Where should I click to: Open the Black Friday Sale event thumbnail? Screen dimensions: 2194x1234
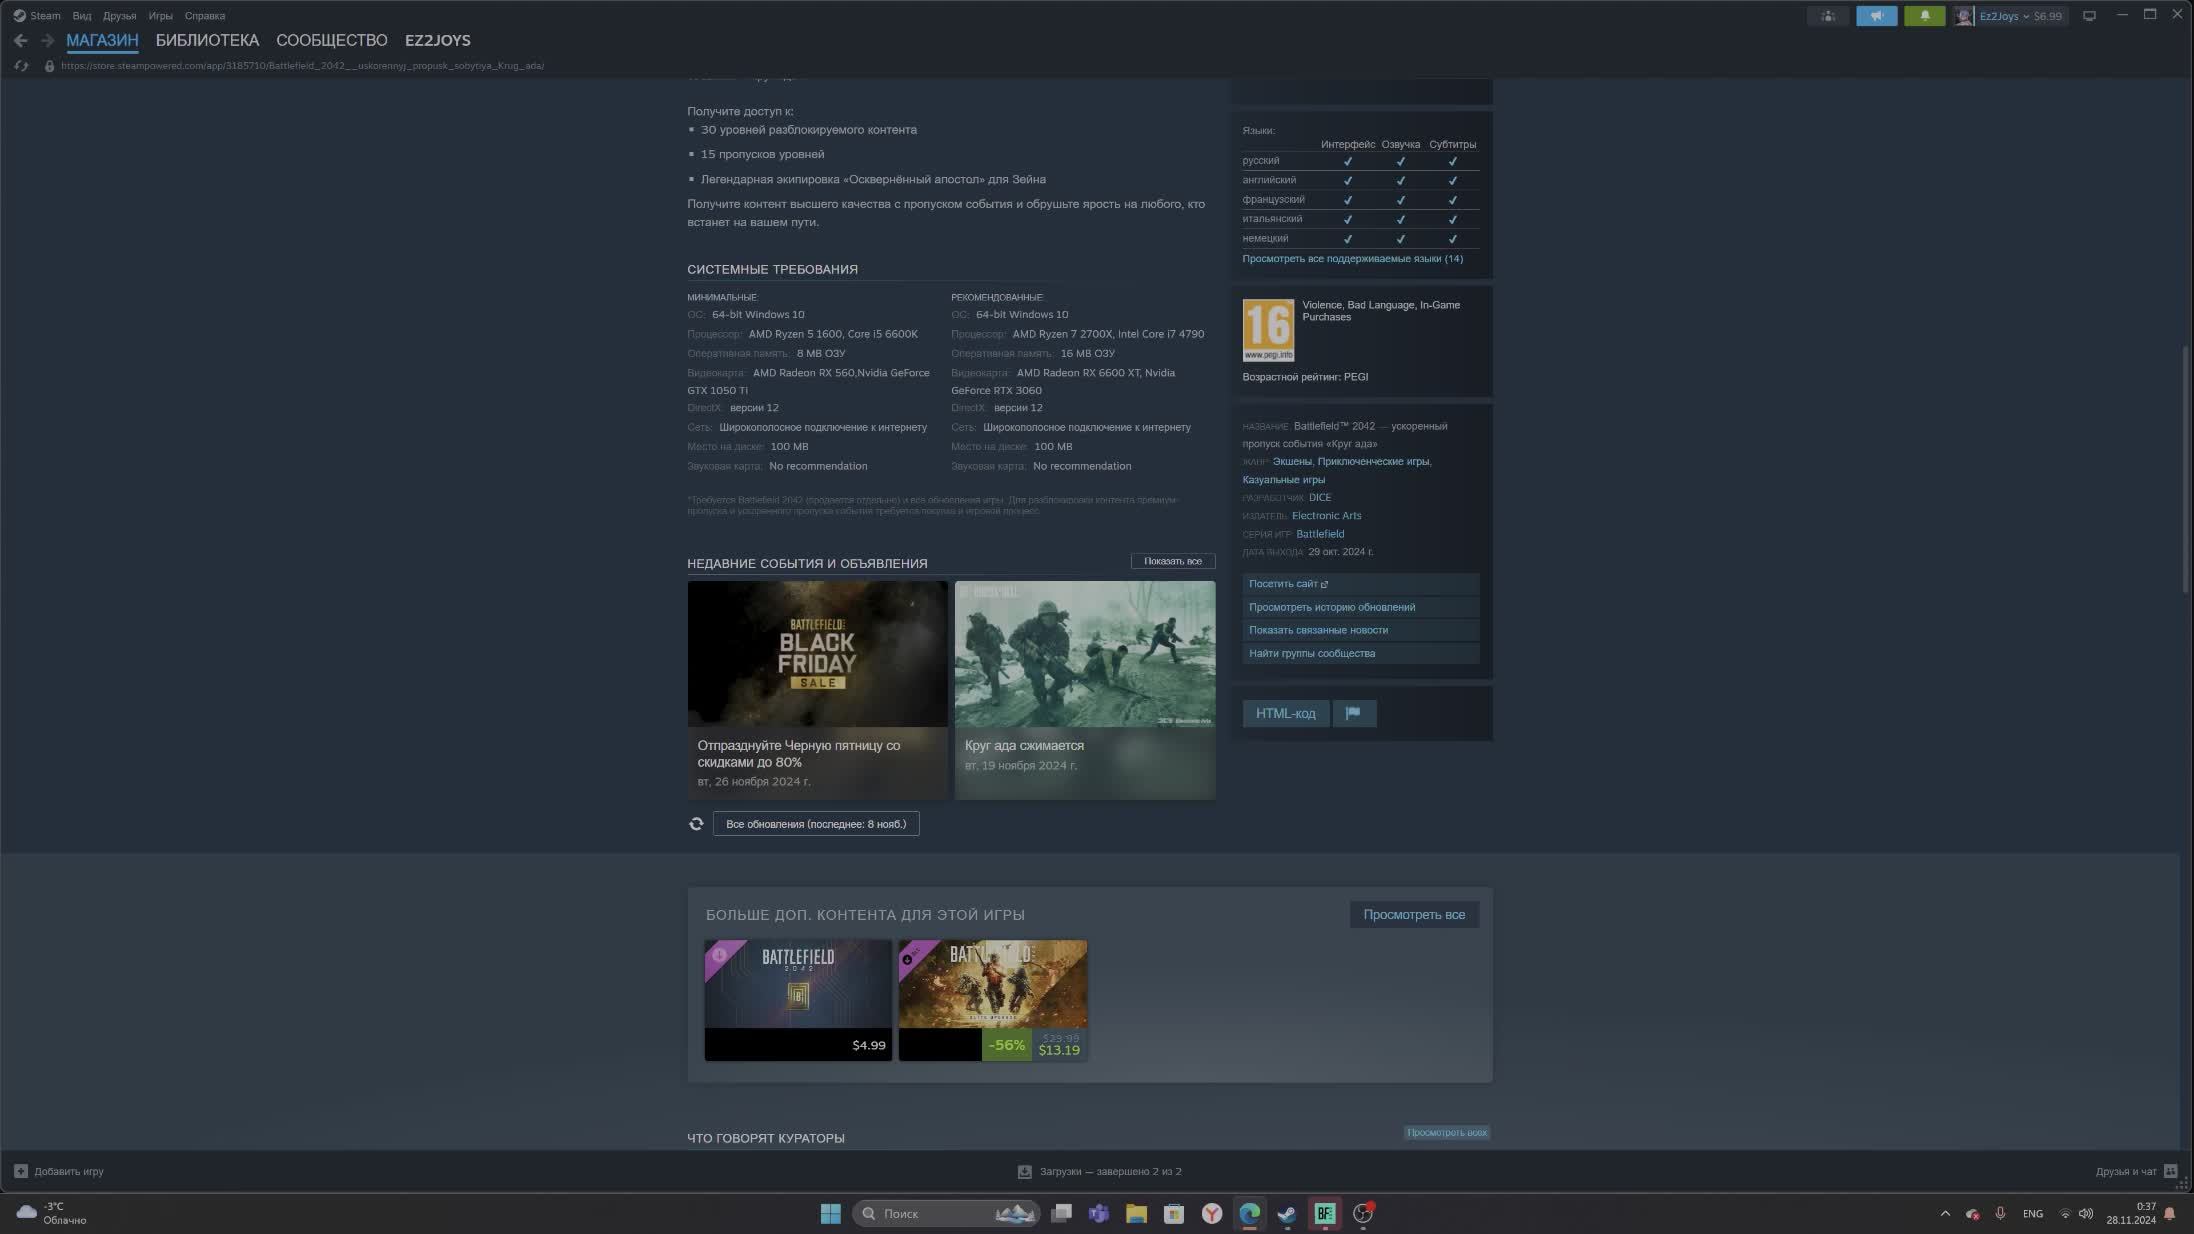pyautogui.click(x=817, y=654)
